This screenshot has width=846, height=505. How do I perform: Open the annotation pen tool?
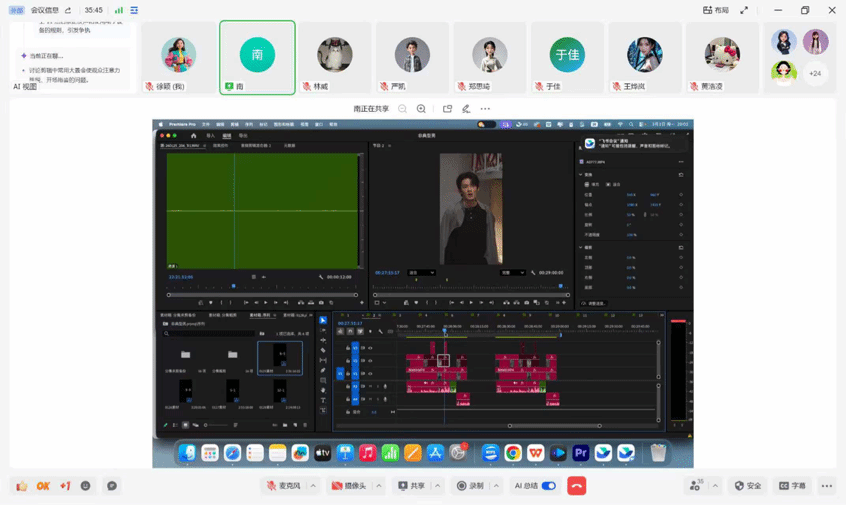[x=466, y=109]
